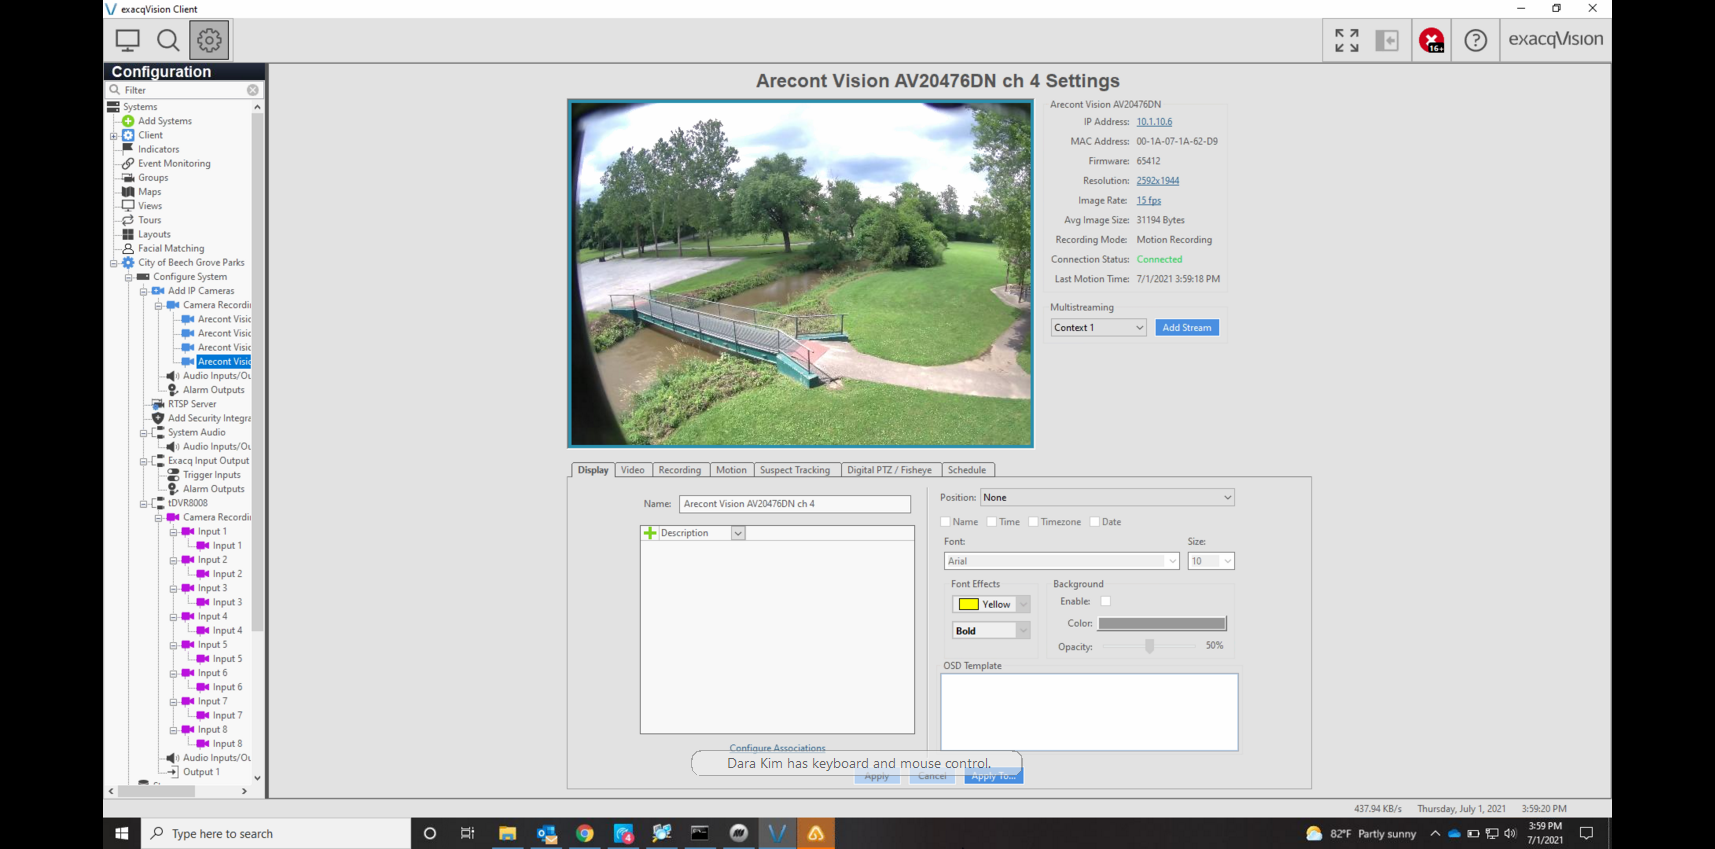Switch to the Schedule tab
This screenshot has width=1715, height=849.
tap(967, 470)
